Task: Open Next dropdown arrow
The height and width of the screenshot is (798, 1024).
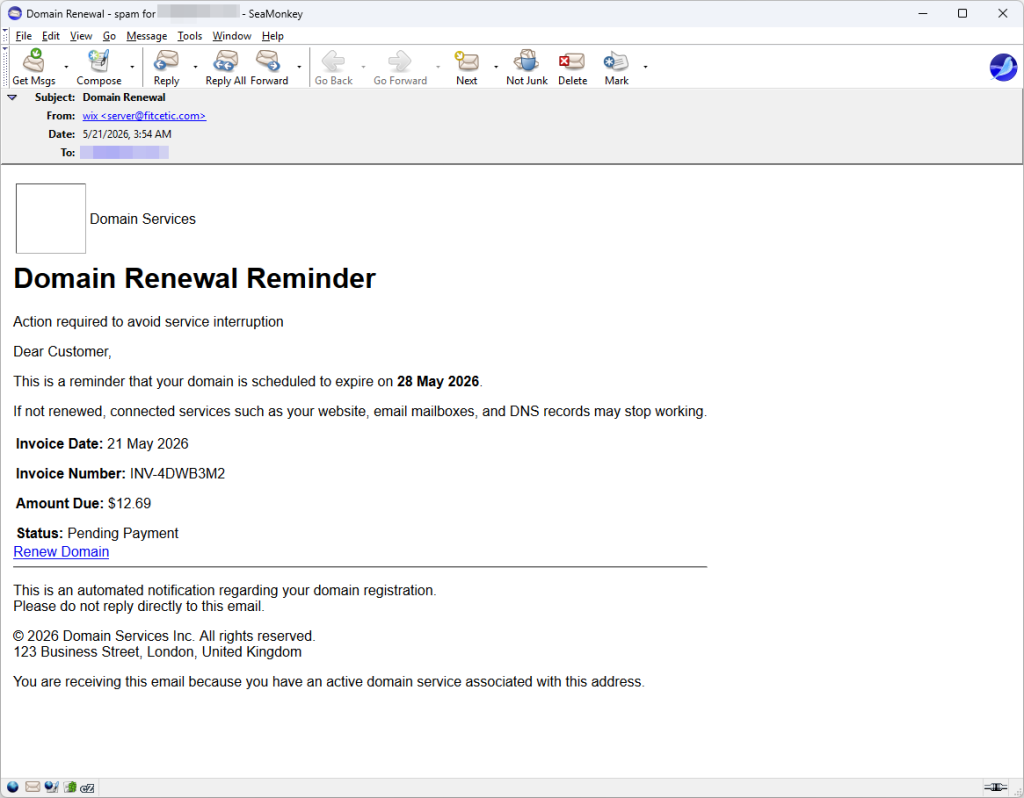Action: pos(496,67)
